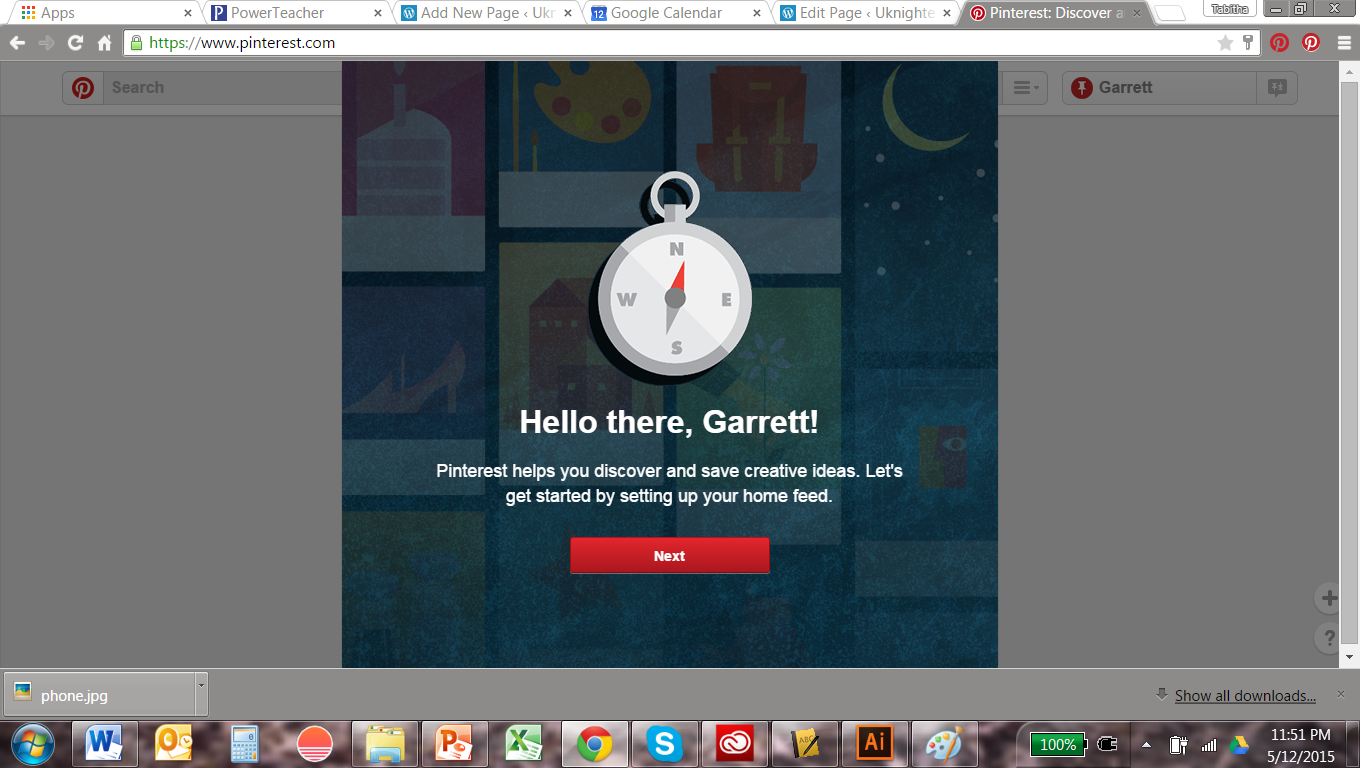Image resolution: width=1360 pixels, height=768 pixels.
Task: Show hidden system tray icons arrow
Action: point(1147,745)
